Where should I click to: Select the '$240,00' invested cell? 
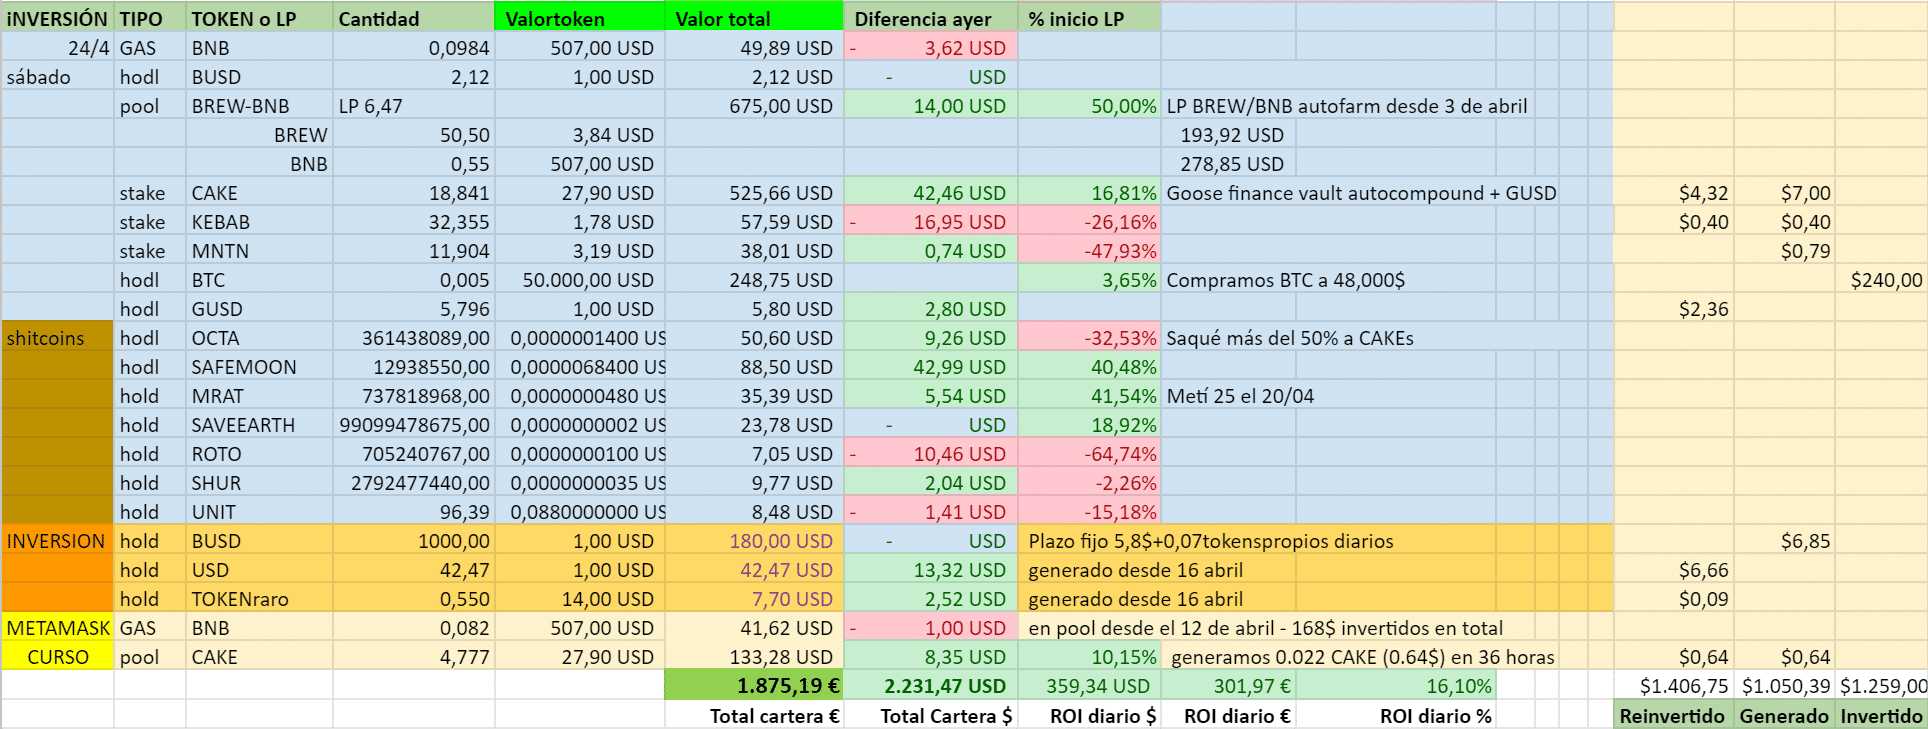pos(1881,279)
